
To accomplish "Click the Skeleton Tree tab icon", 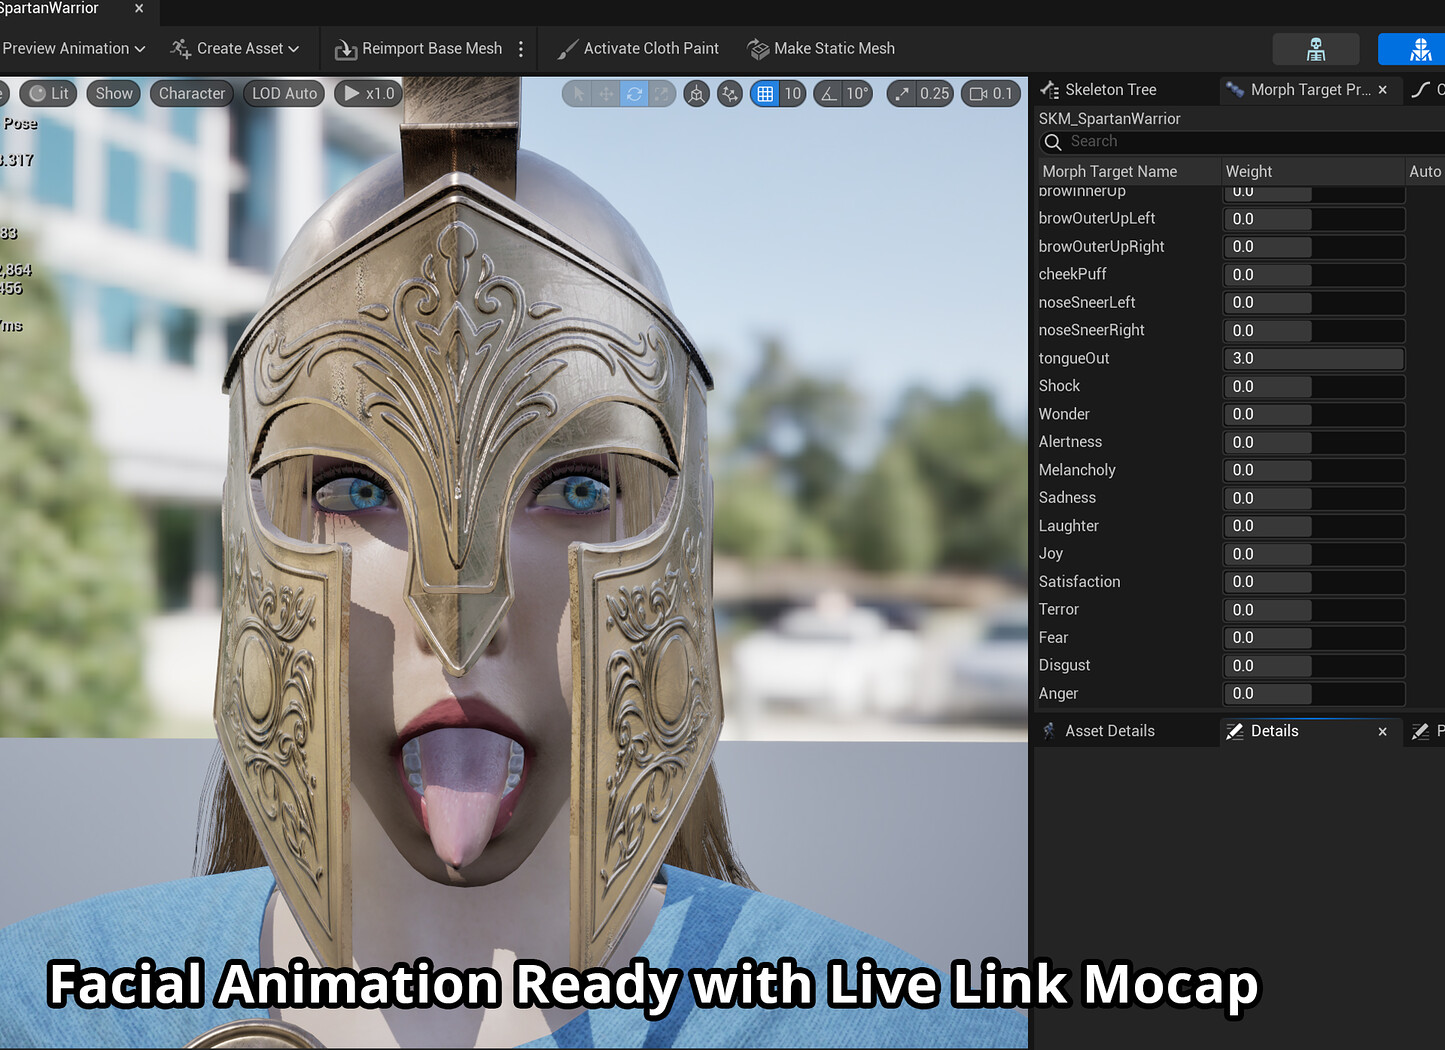I will 1049,90.
